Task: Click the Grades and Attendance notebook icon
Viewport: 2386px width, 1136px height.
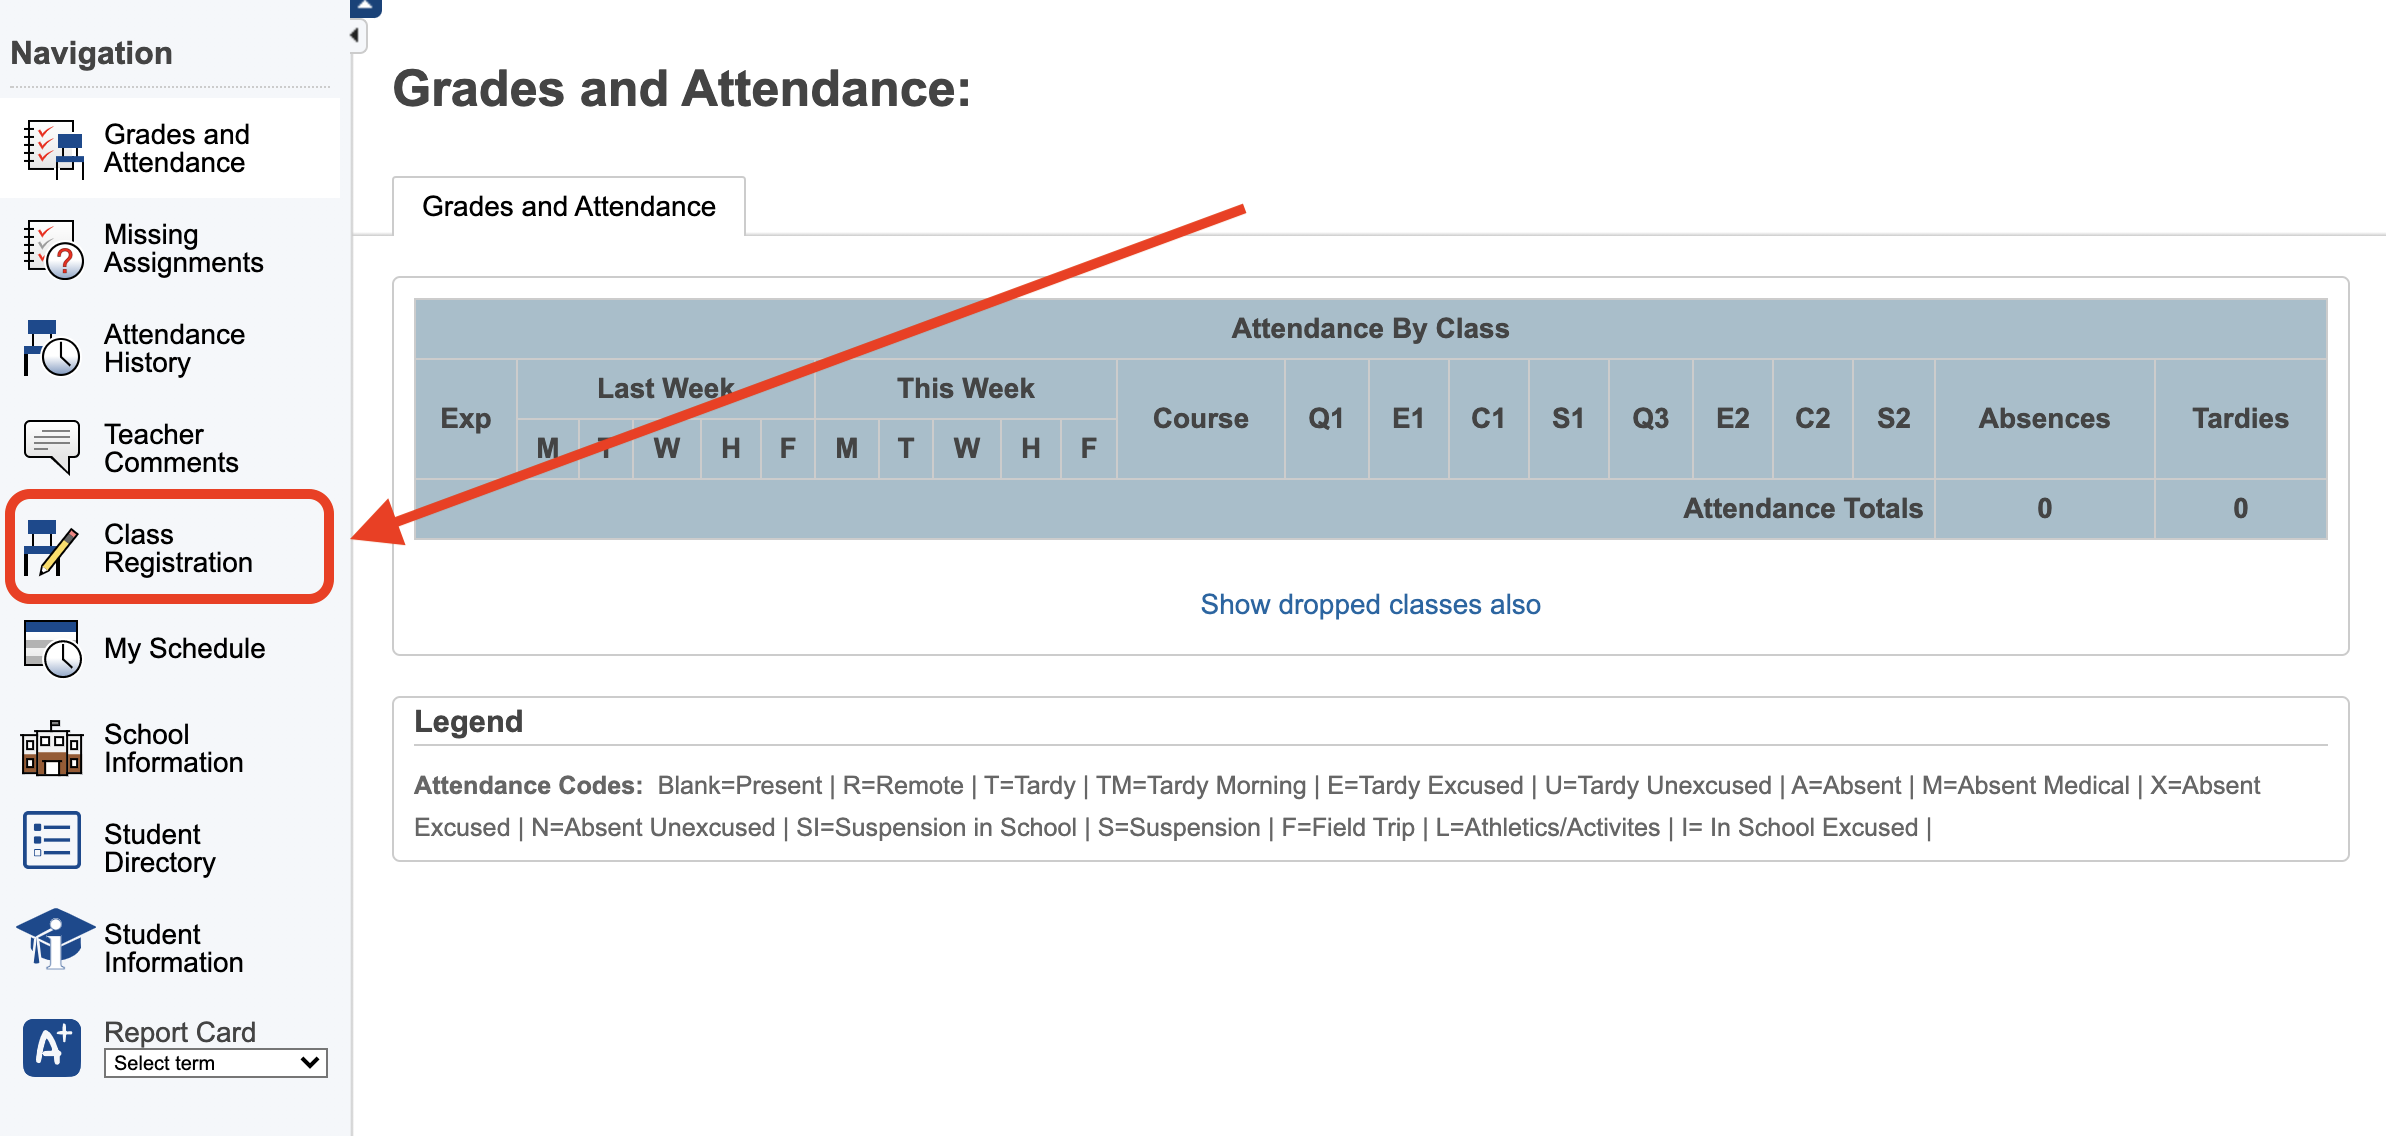Action: coord(53,149)
